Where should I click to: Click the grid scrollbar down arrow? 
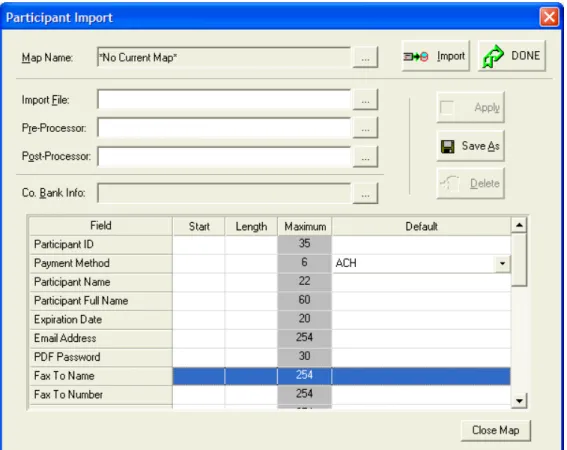click(x=519, y=400)
